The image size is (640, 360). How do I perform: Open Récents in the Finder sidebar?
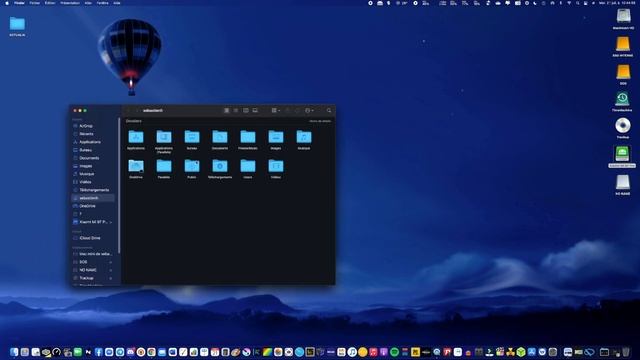[x=93, y=134]
